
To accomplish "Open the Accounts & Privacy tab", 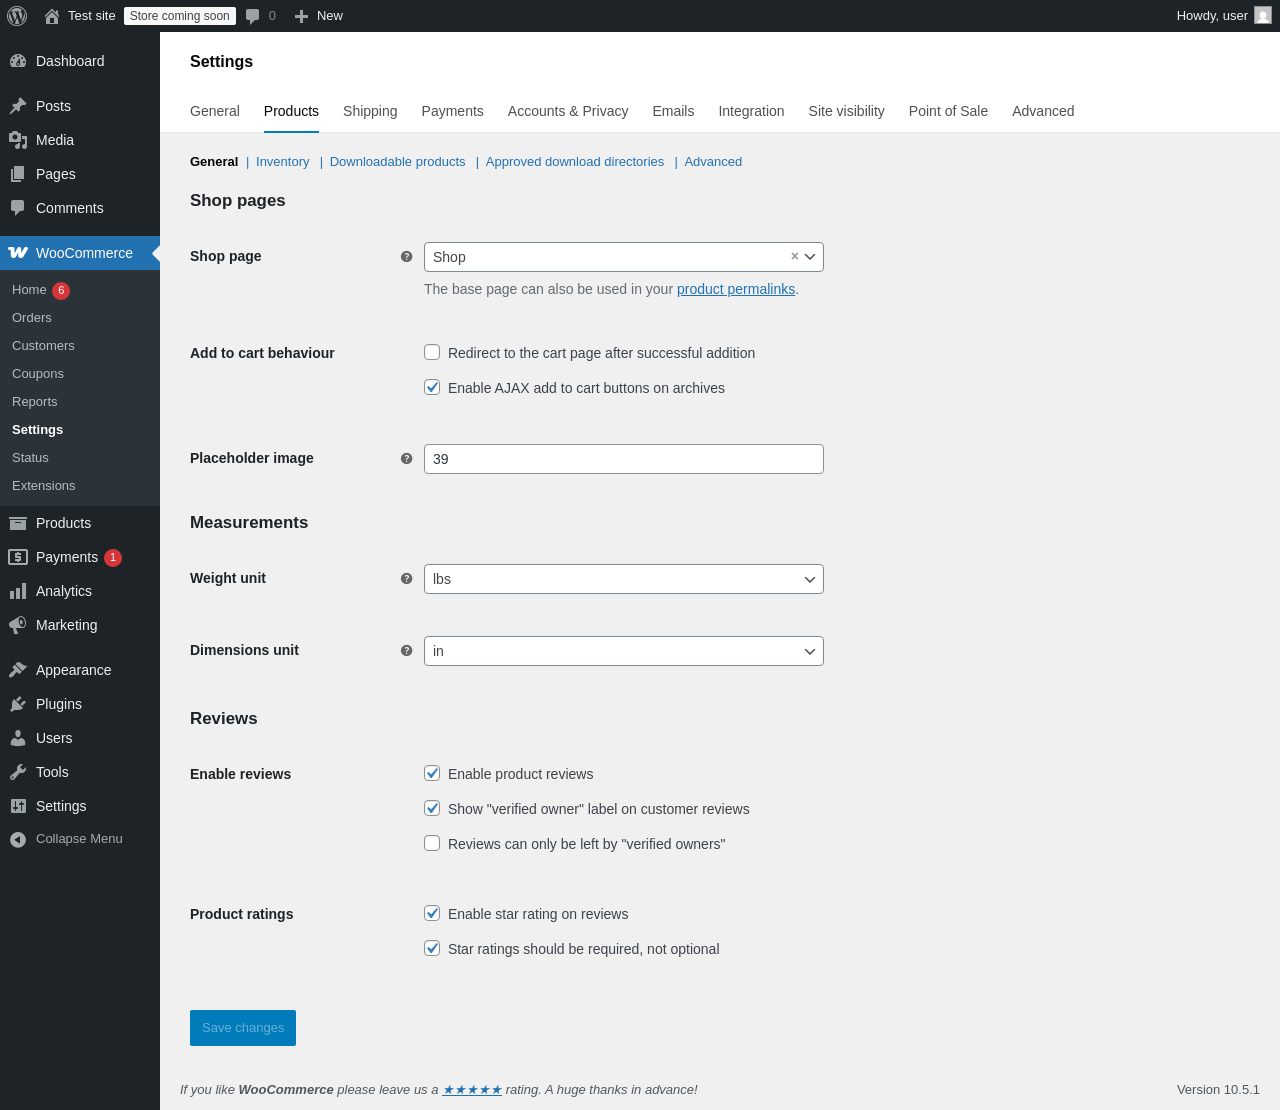I will (x=568, y=111).
